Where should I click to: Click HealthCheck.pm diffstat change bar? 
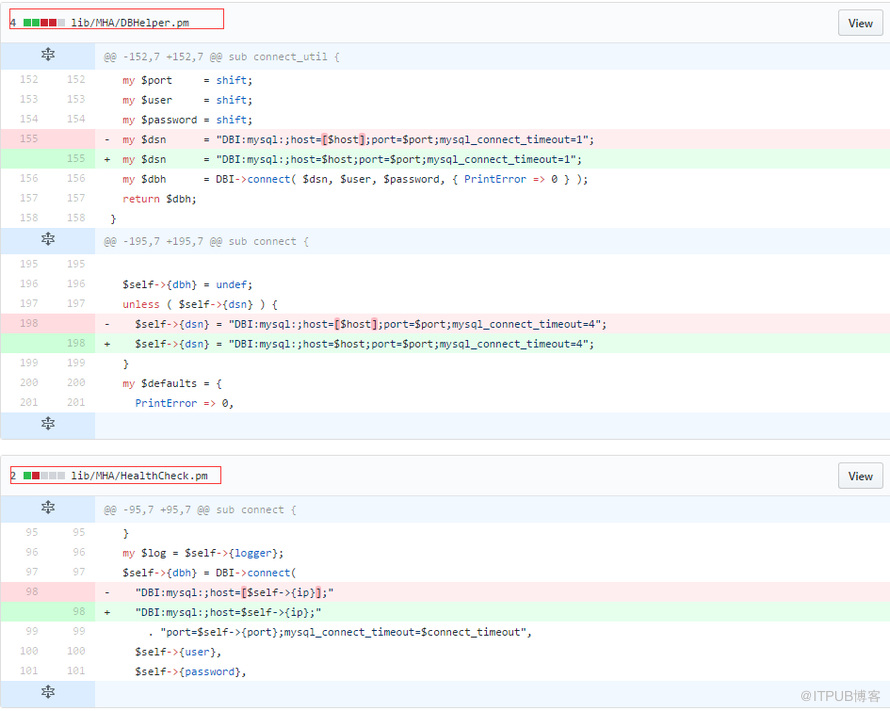point(44,476)
